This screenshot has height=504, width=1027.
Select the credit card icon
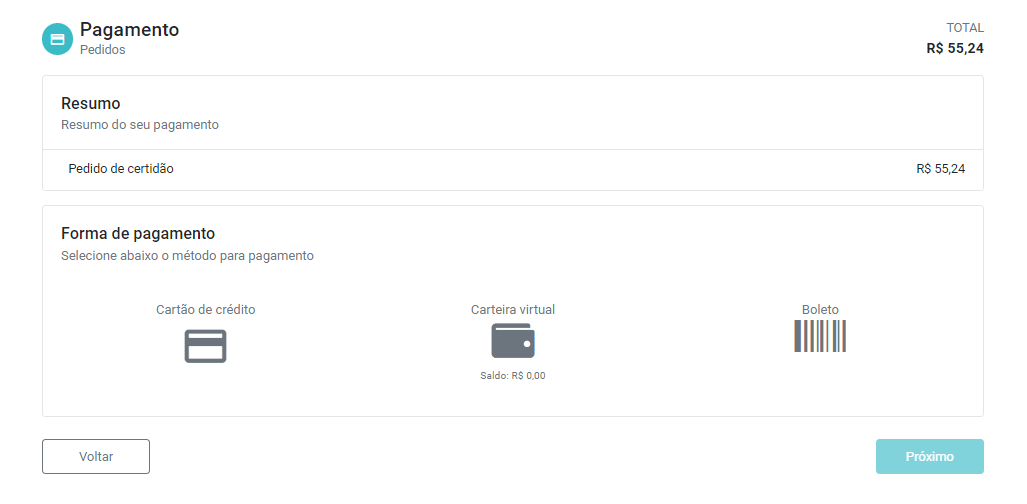(205, 346)
